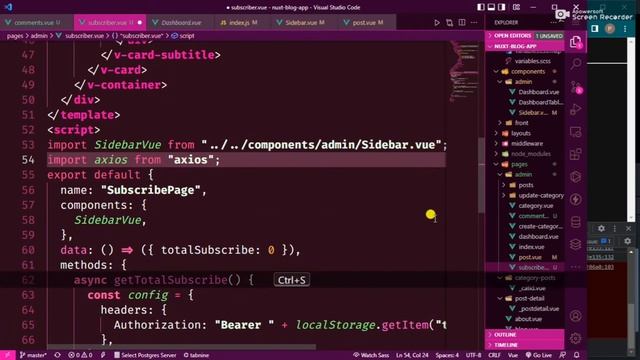Open the Source Control view icon
The width and height of the screenshot is (640, 360).
point(576,87)
